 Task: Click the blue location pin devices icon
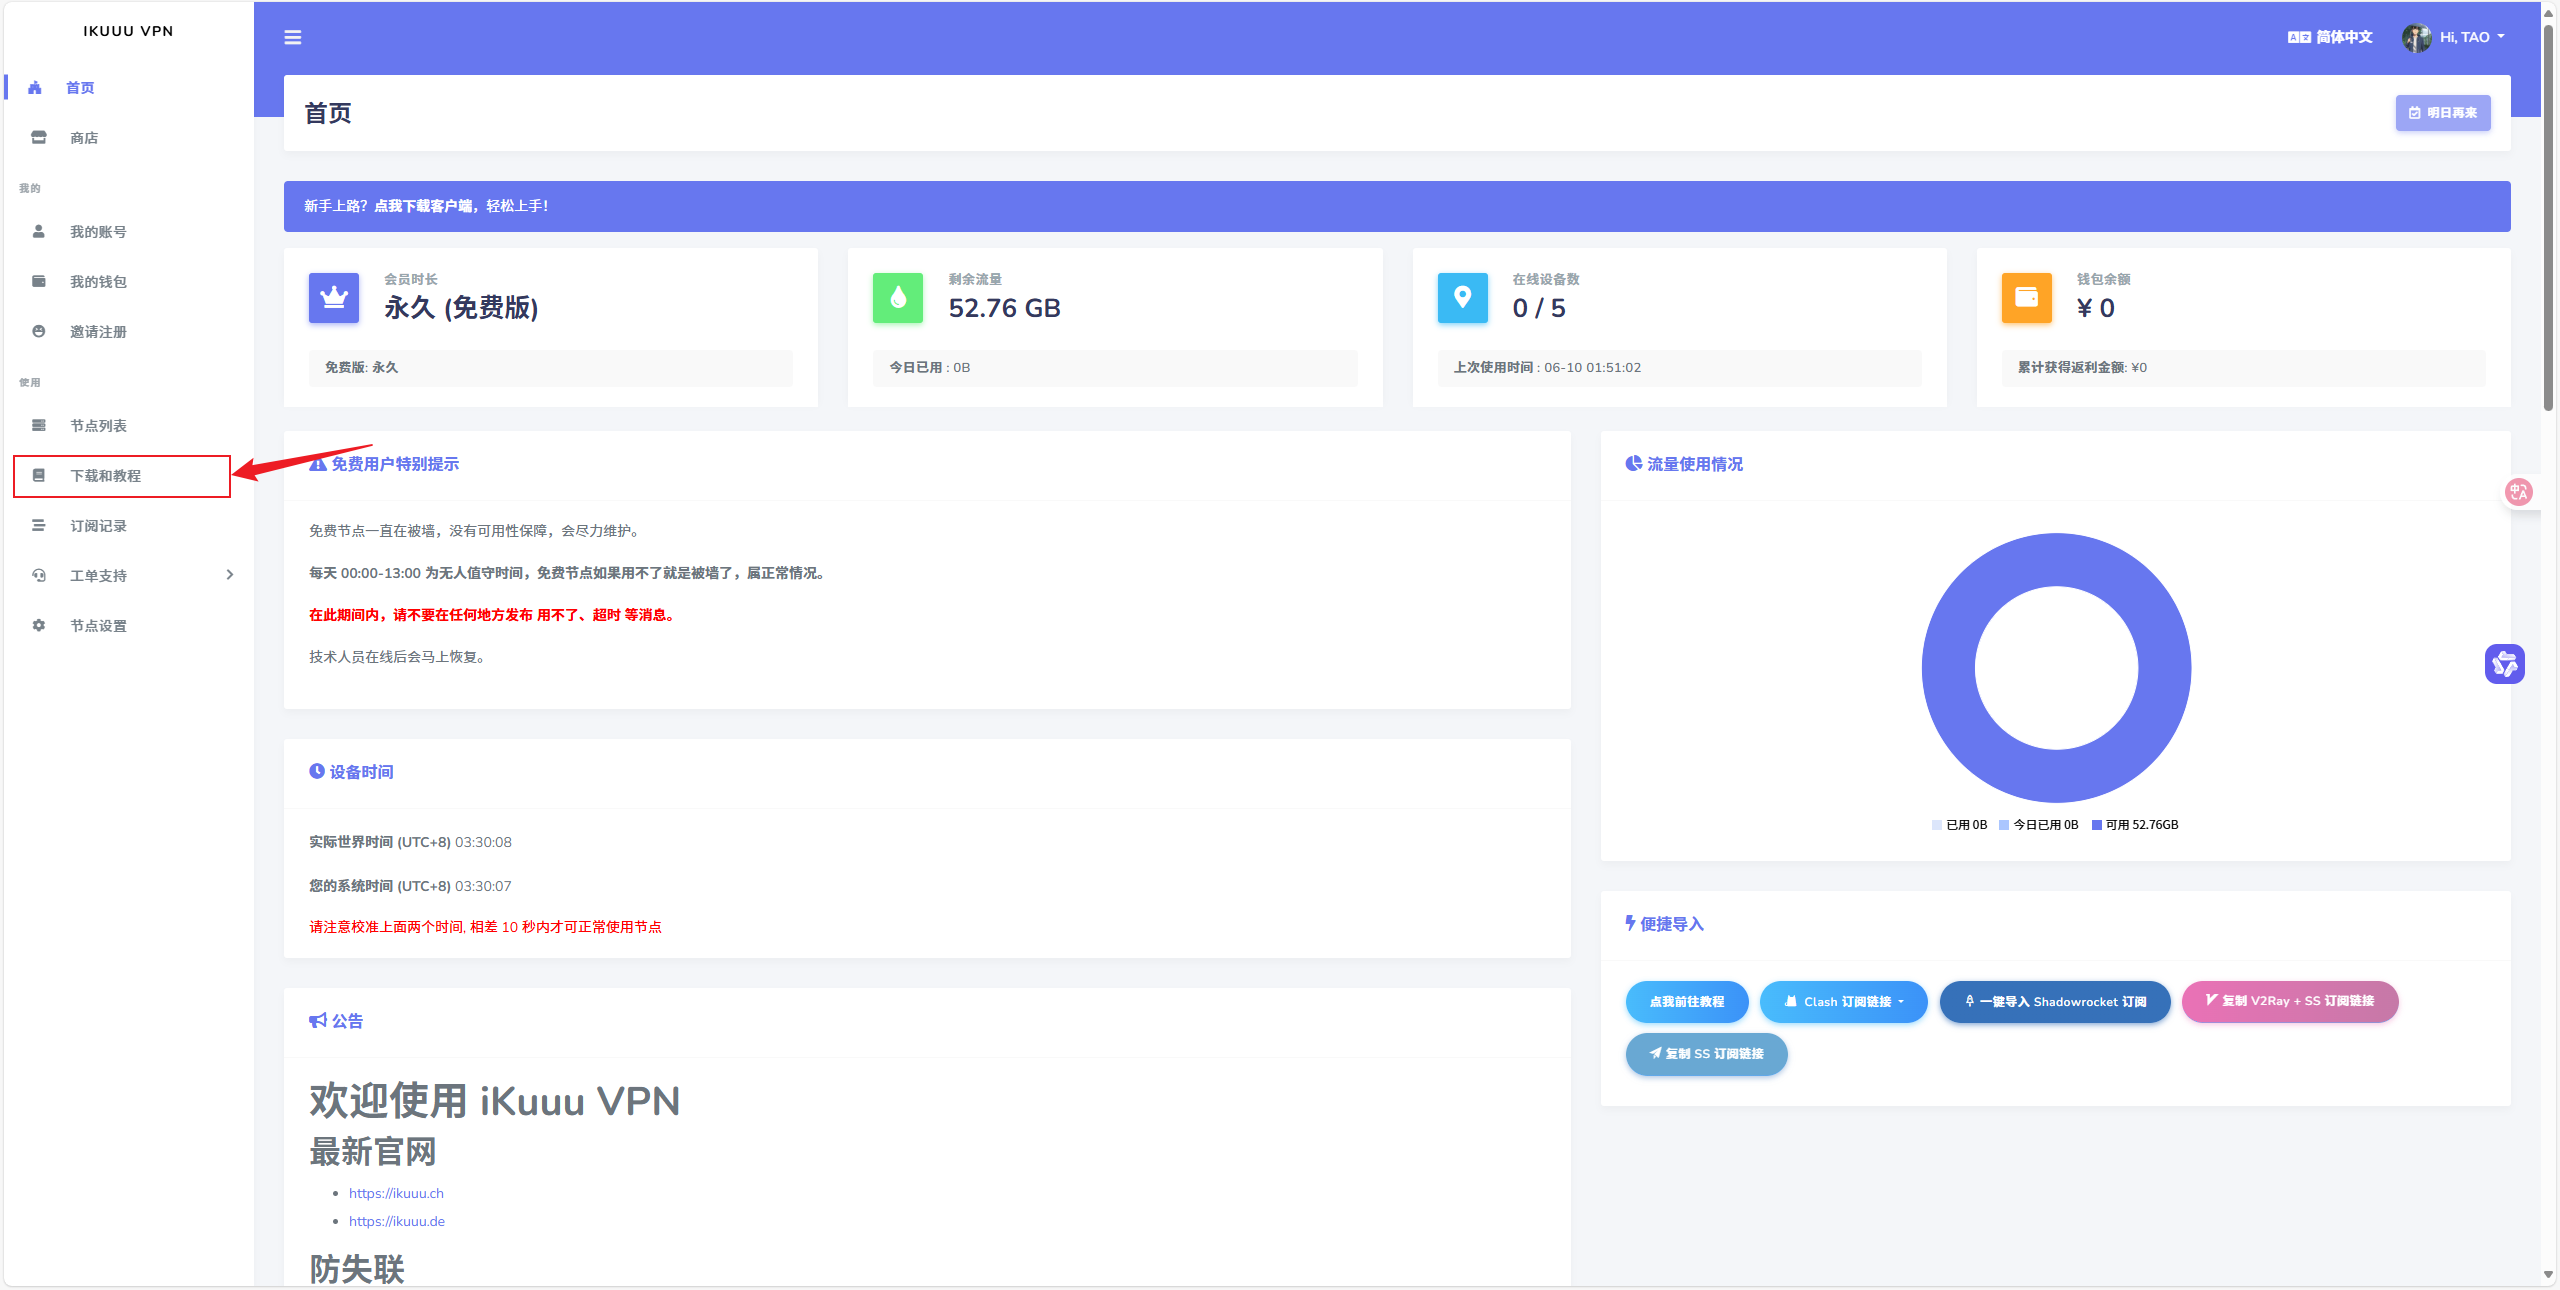1462,298
